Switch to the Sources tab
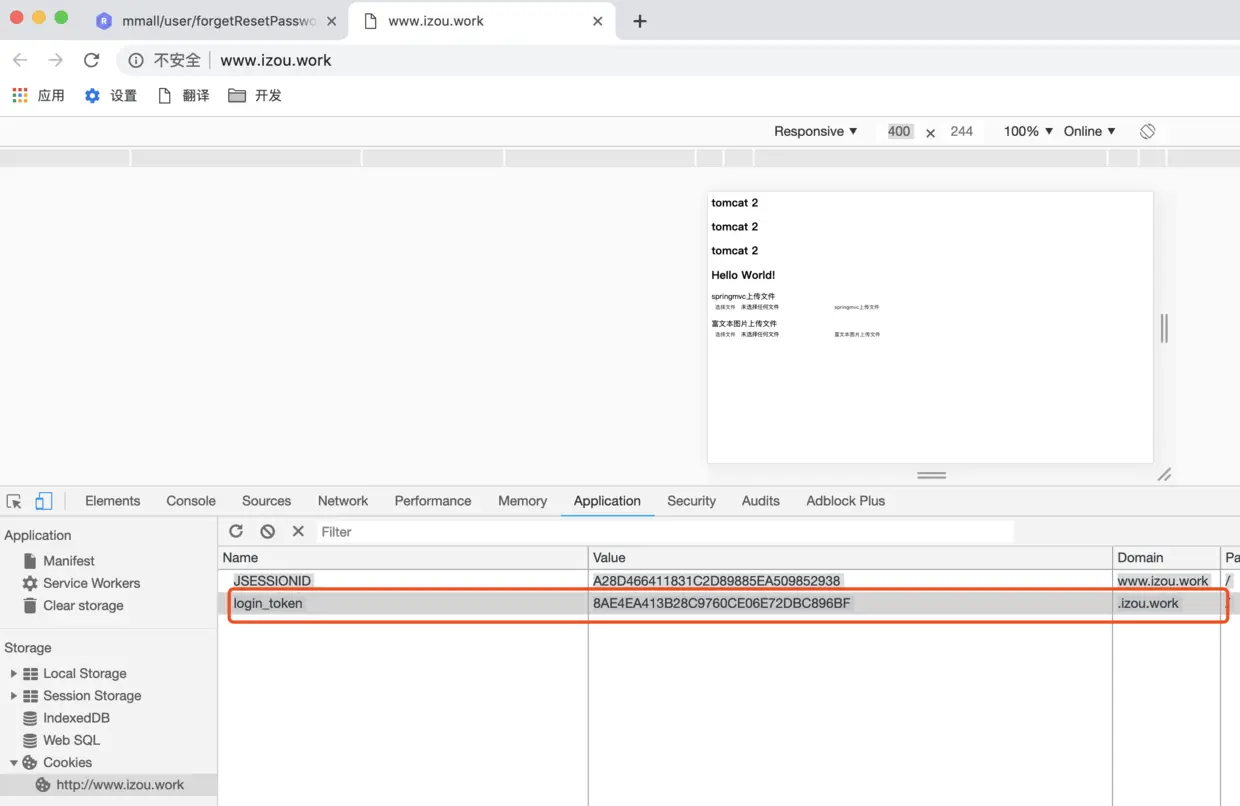The image size is (1240, 806). pyautogui.click(x=266, y=501)
